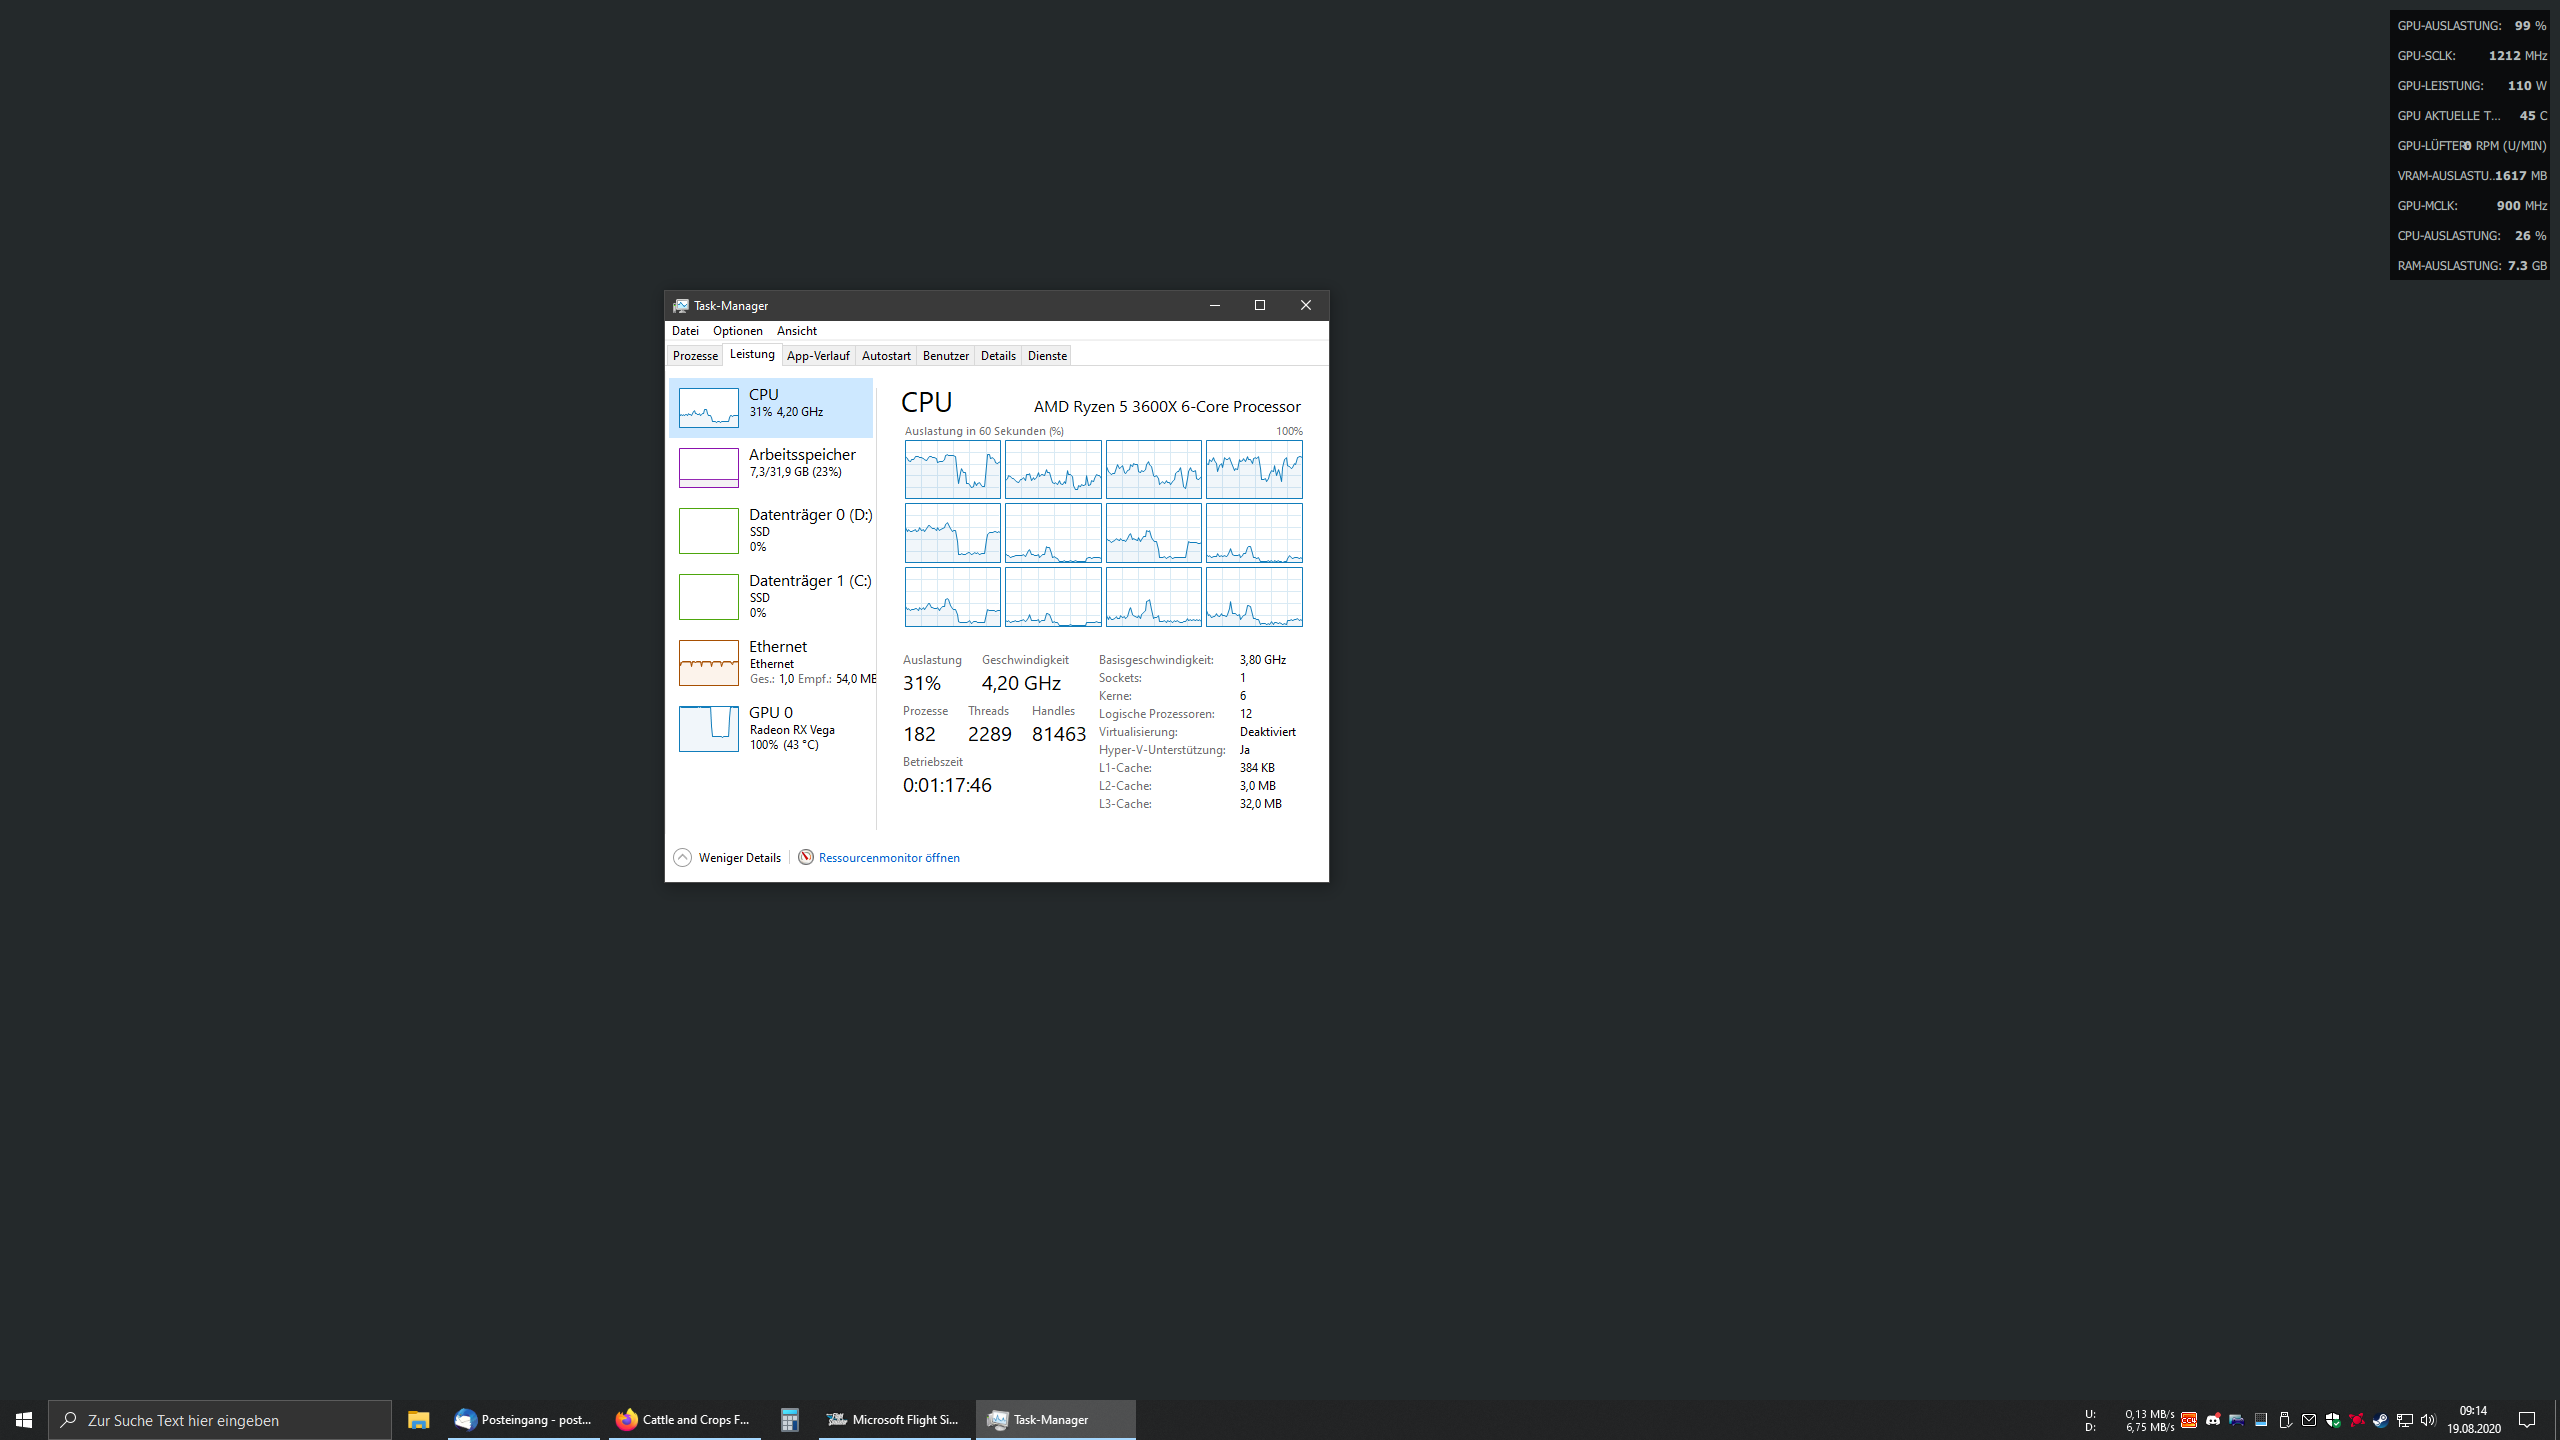The width and height of the screenshot is (2560, 1440).
Task: Click the Discord tray icon
Action: tap(2213, 1420)
